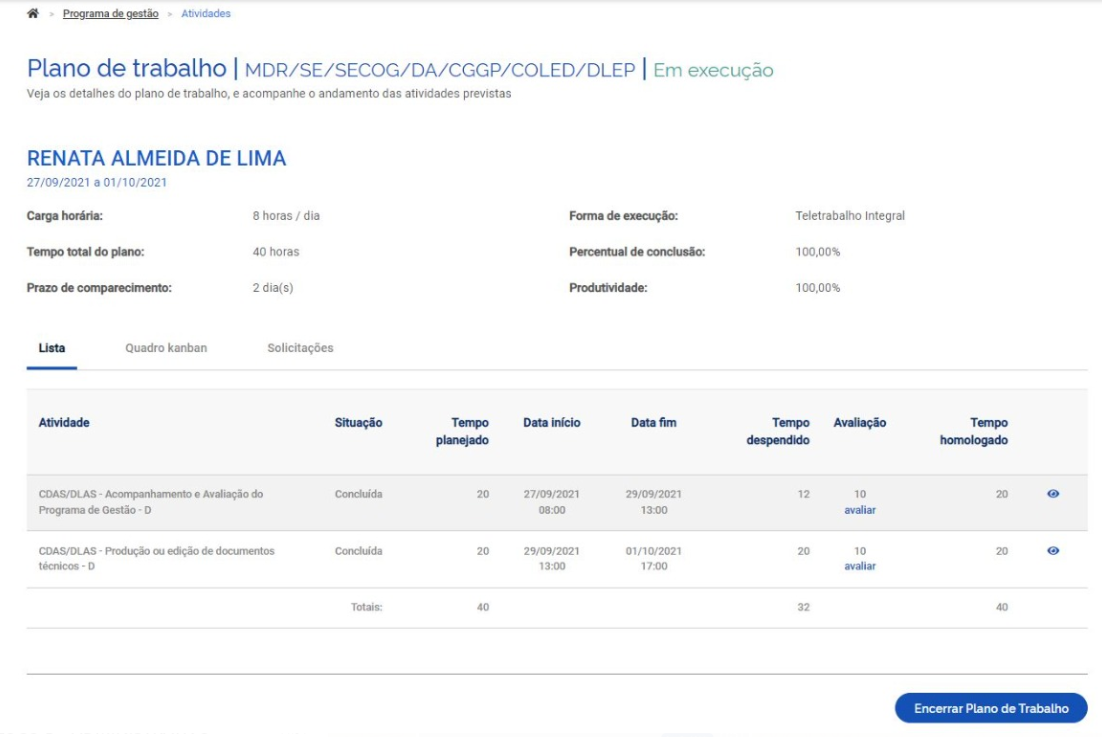1102x737 pixels.
Task: Click avaliar for the Acompanhamento e Avaliação activity
Action: [x=859, y=510]
